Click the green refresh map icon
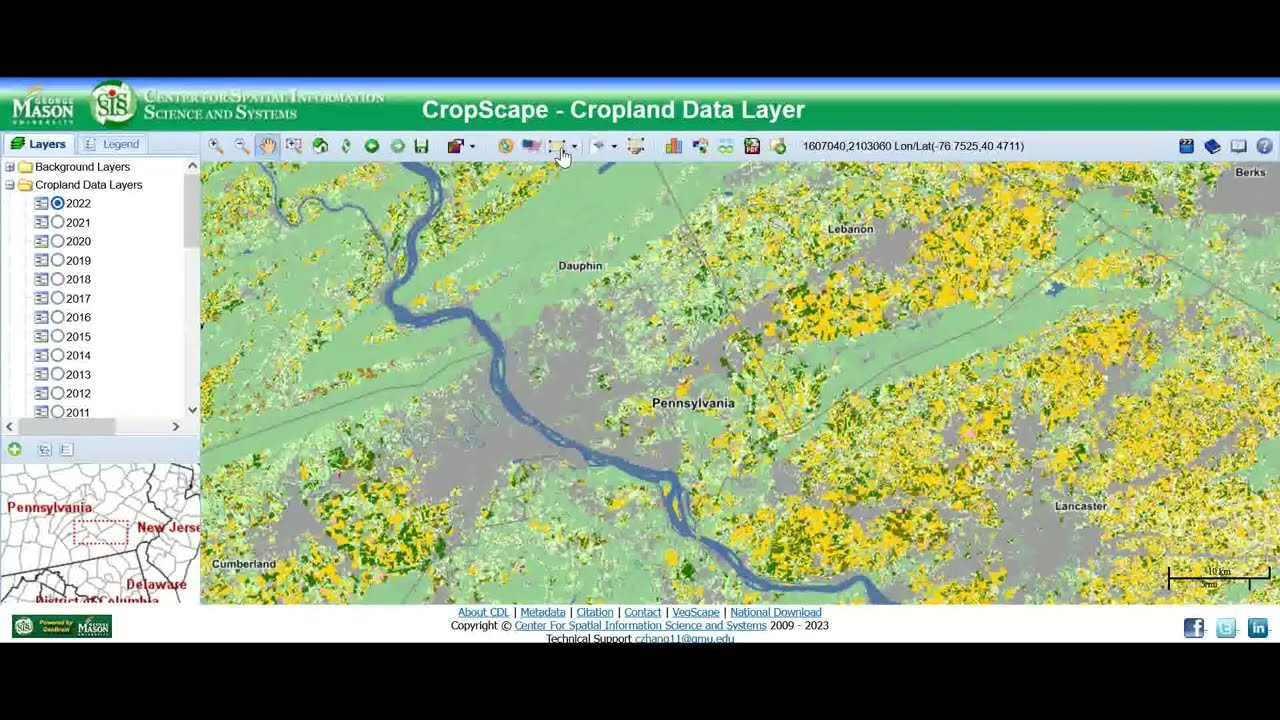1280x720 pixels. pyautogui.click(x=346, y=146)
